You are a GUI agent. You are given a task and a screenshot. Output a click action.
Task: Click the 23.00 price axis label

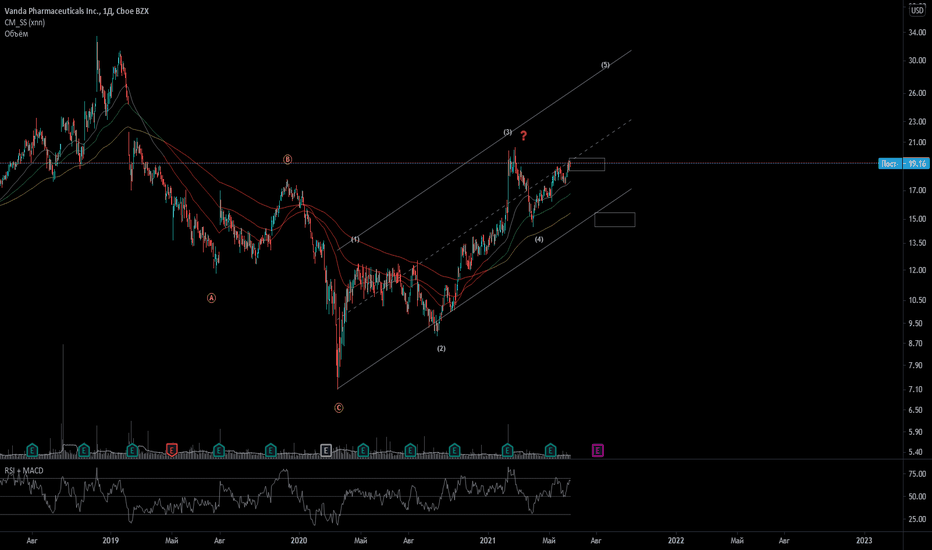tap(917, 121)
